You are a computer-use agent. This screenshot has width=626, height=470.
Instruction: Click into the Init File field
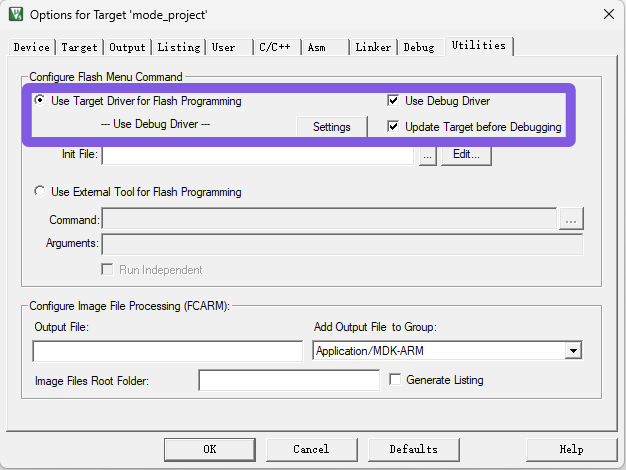point(258,155)
